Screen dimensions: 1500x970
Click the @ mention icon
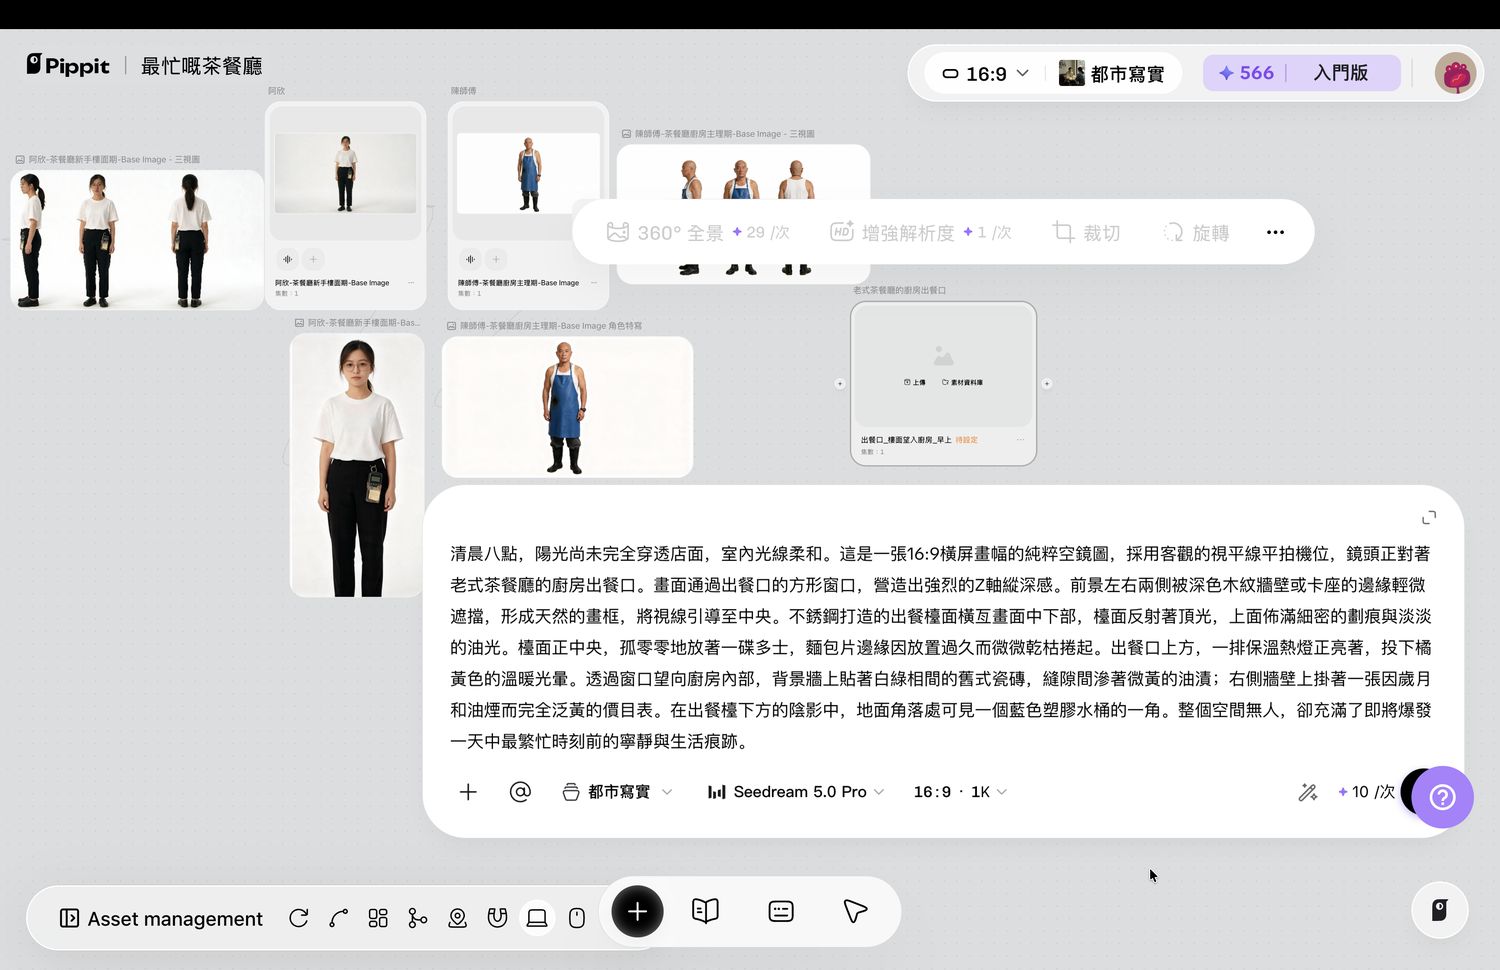click(x=520, y=792)
